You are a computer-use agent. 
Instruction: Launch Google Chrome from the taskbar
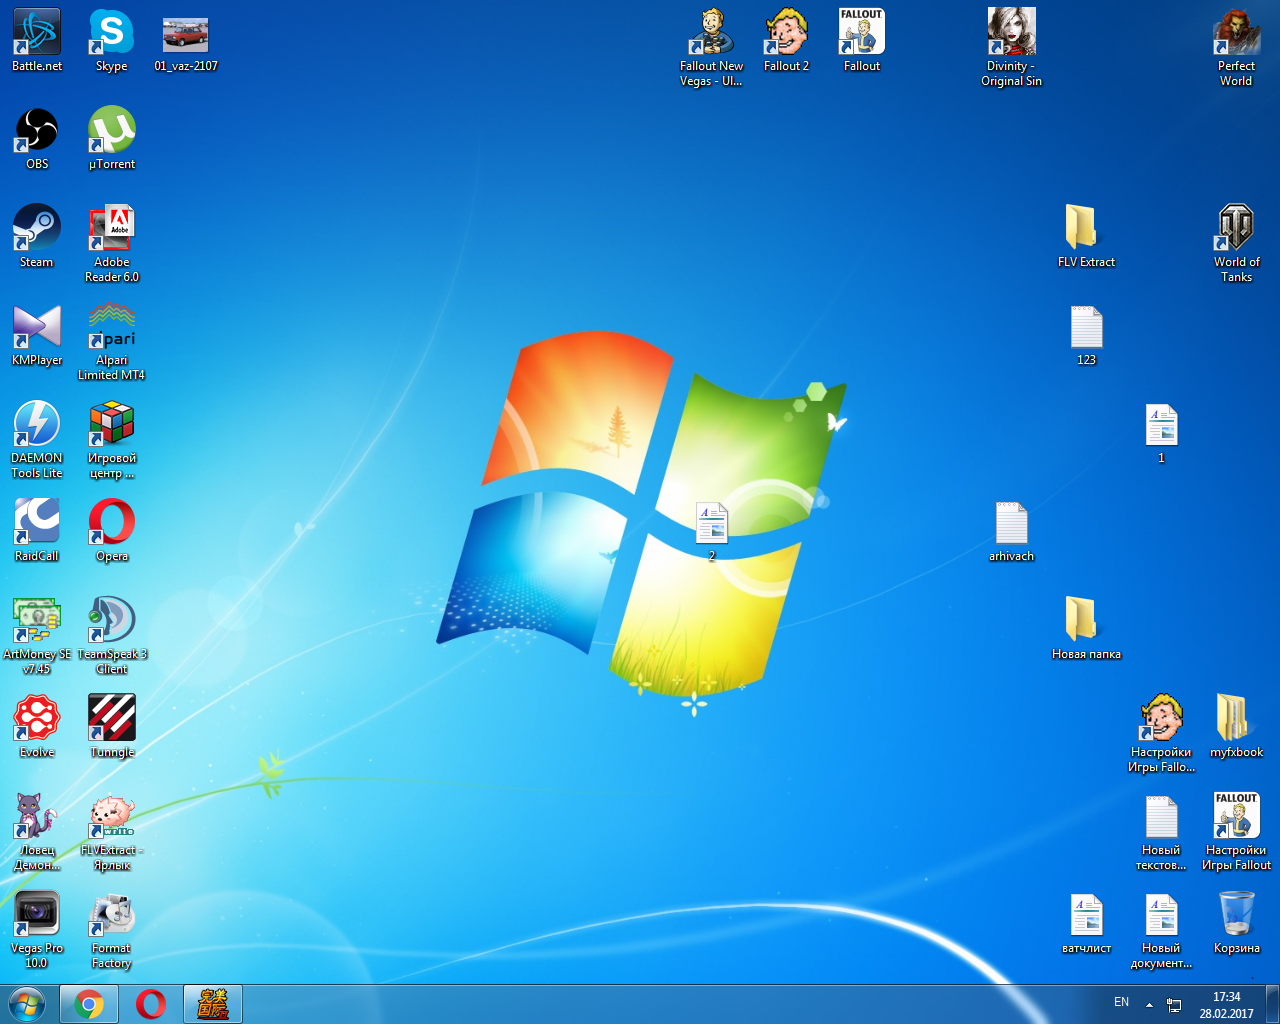click(x=89, y=1004)
